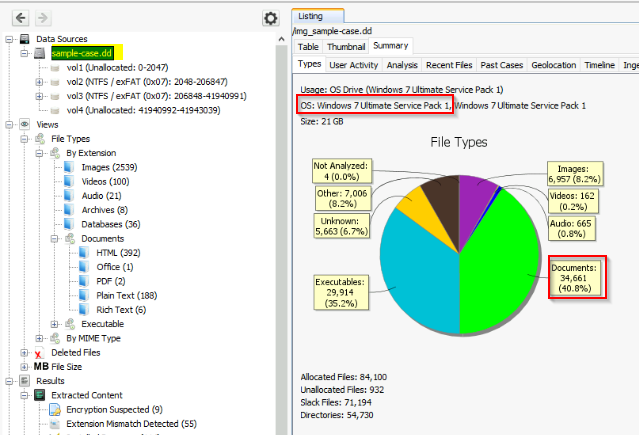Expand the Executable tree node
Image resolution: width=639 pixels, height=435 pixels.
[x=54, y=324]
